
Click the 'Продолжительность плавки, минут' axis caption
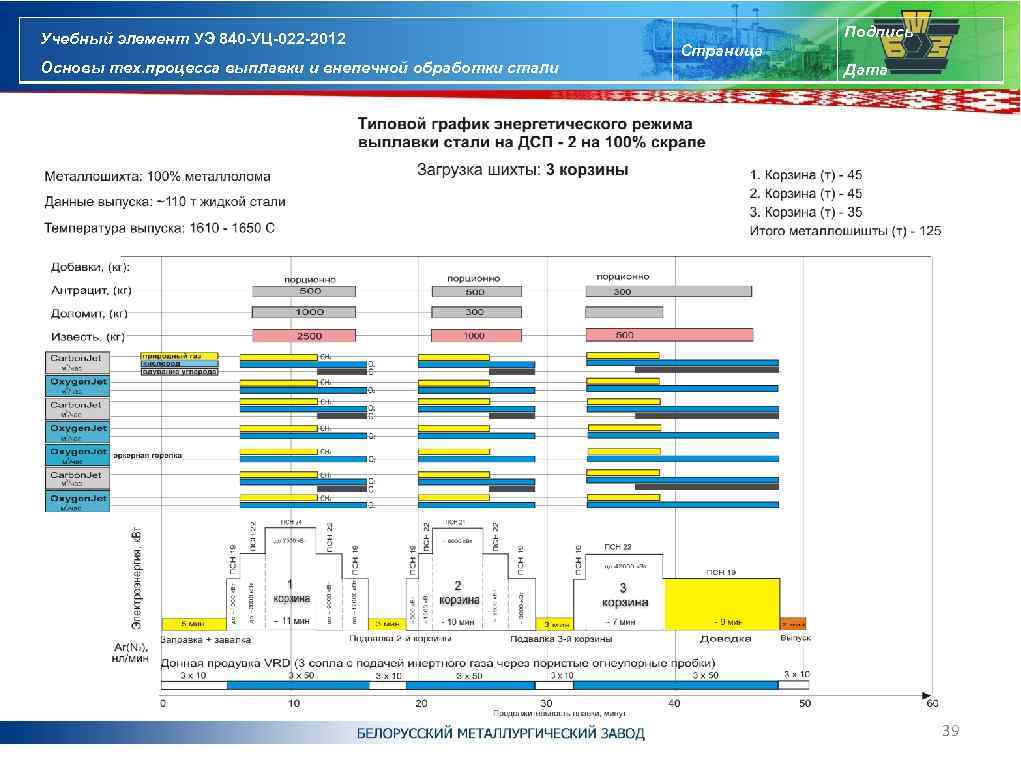[559, 714]
